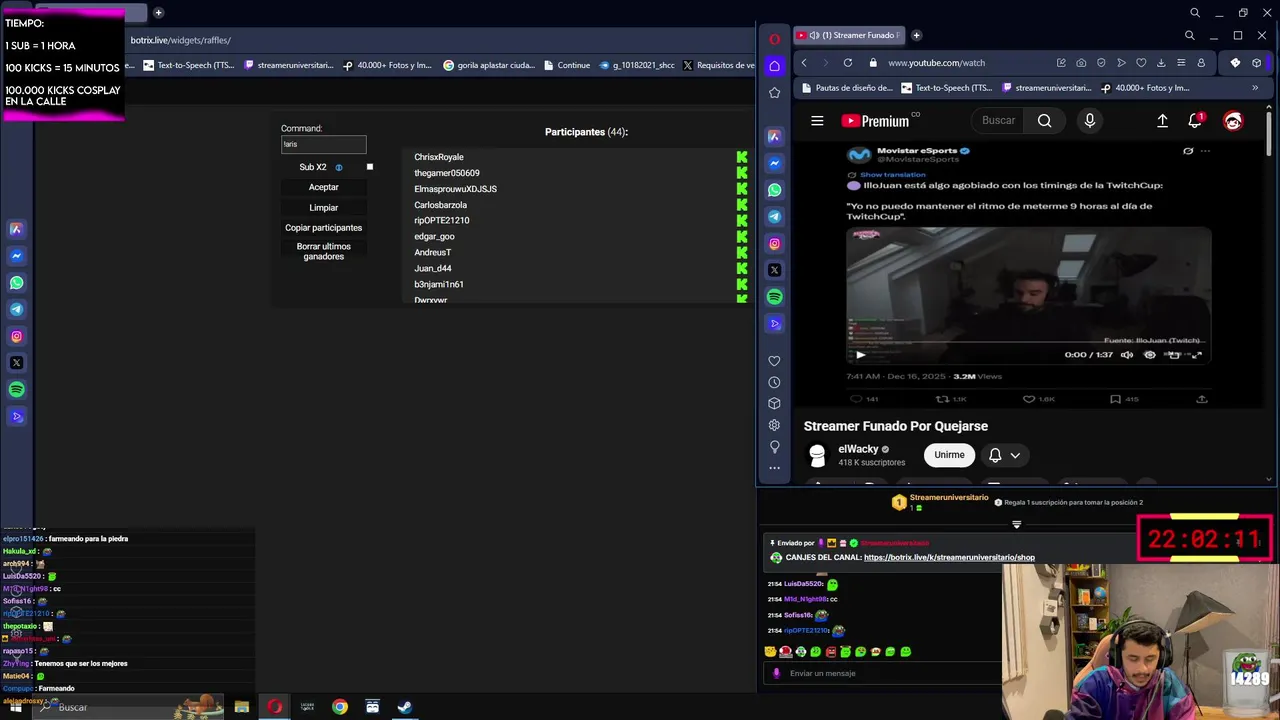
Task: Click the YouTube search magnifier button
Action: point(1044,121)
